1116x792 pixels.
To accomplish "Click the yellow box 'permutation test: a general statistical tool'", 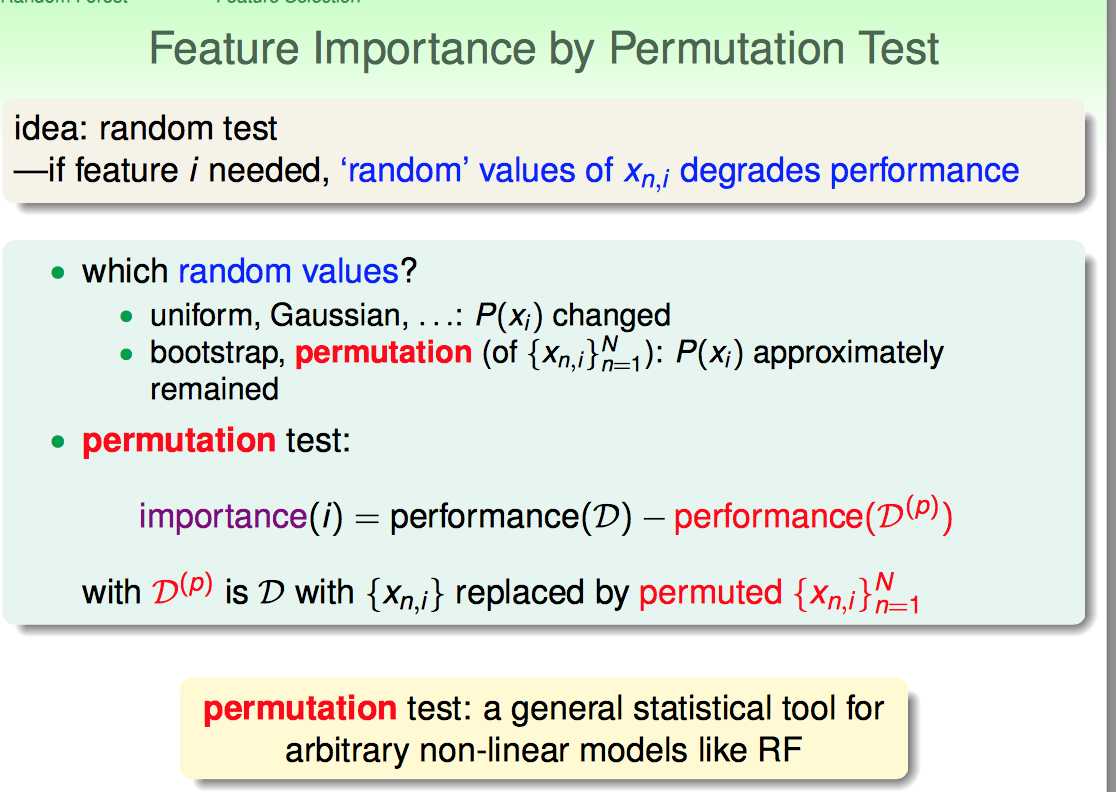I will (x=544, y=729).
